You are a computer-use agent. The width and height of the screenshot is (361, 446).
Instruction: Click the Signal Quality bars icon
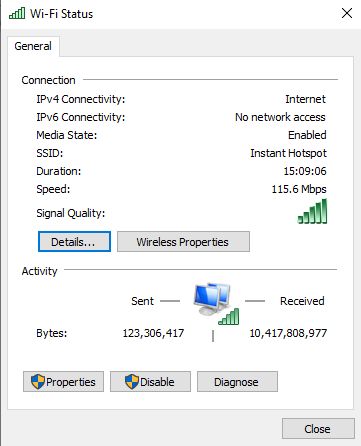[312, 211]
